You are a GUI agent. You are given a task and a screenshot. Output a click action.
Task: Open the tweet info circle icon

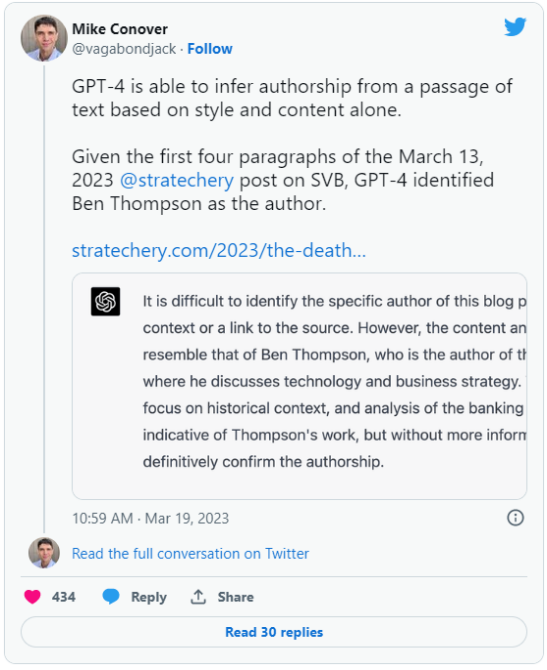click(x=515, y=518)
